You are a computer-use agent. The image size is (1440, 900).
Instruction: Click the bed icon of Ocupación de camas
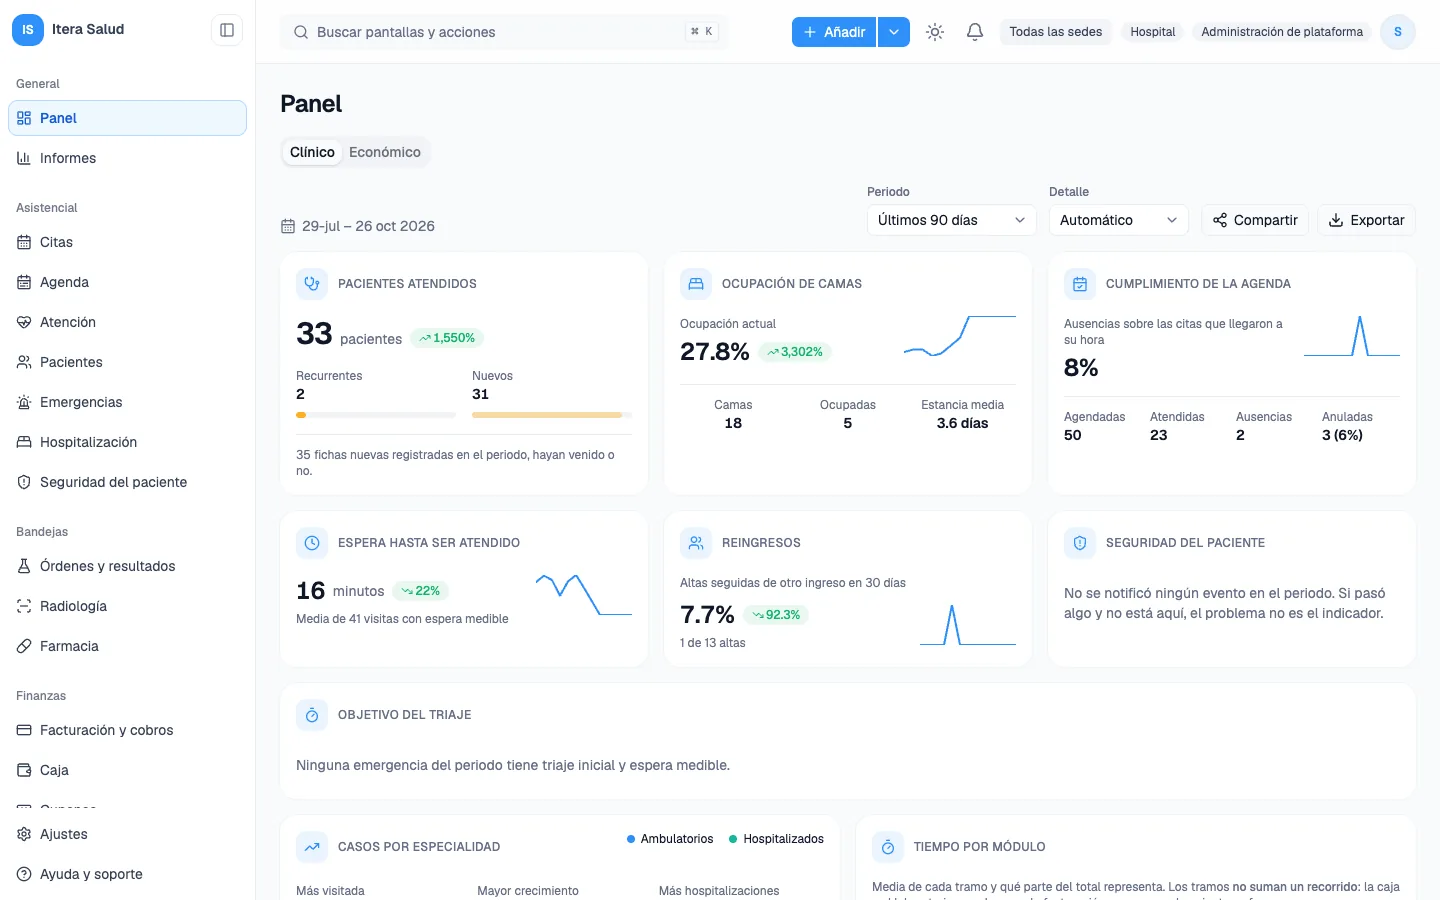[696, 284]
